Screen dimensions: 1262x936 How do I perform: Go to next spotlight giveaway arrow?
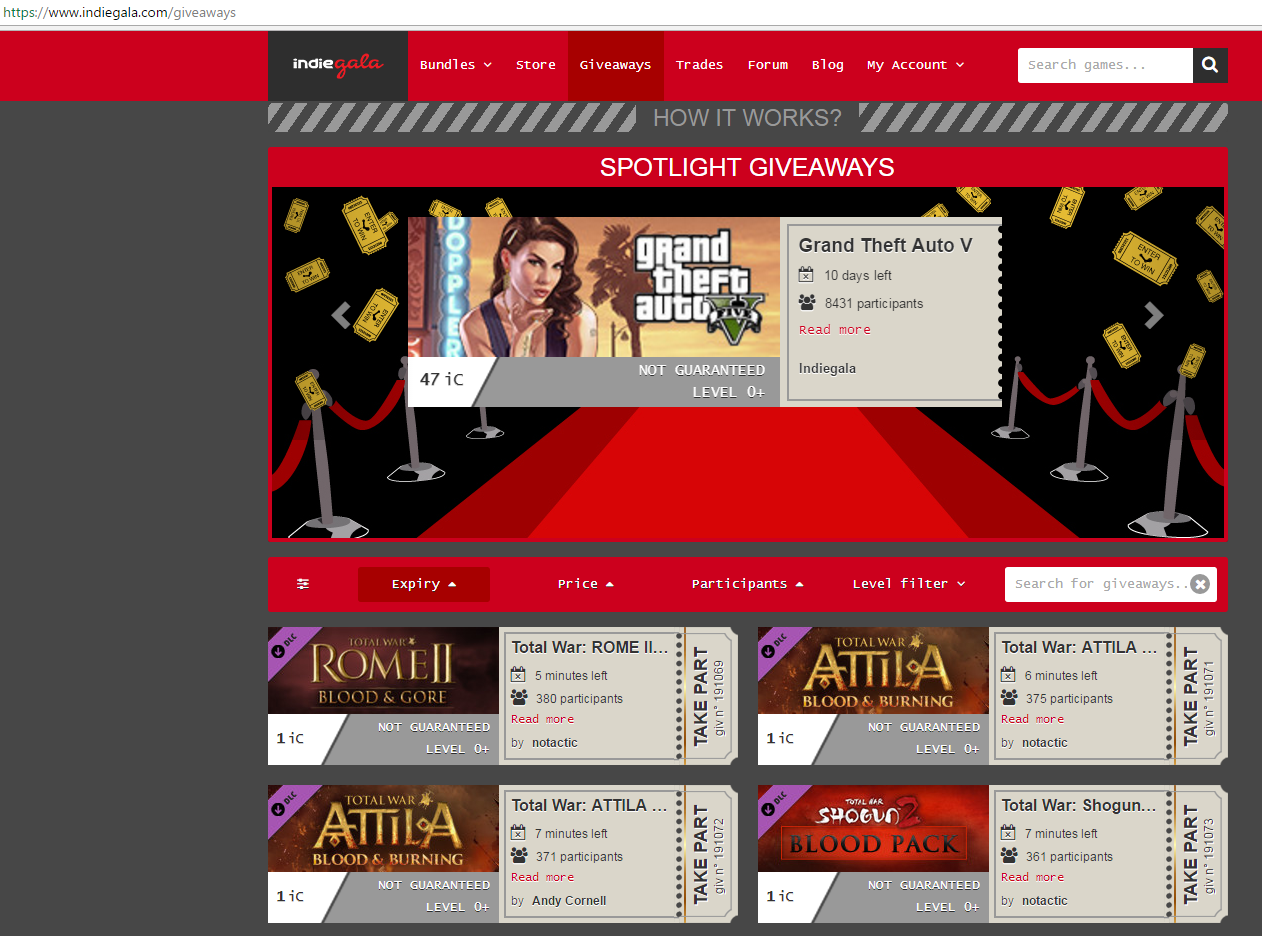(x=1154, y=315)
